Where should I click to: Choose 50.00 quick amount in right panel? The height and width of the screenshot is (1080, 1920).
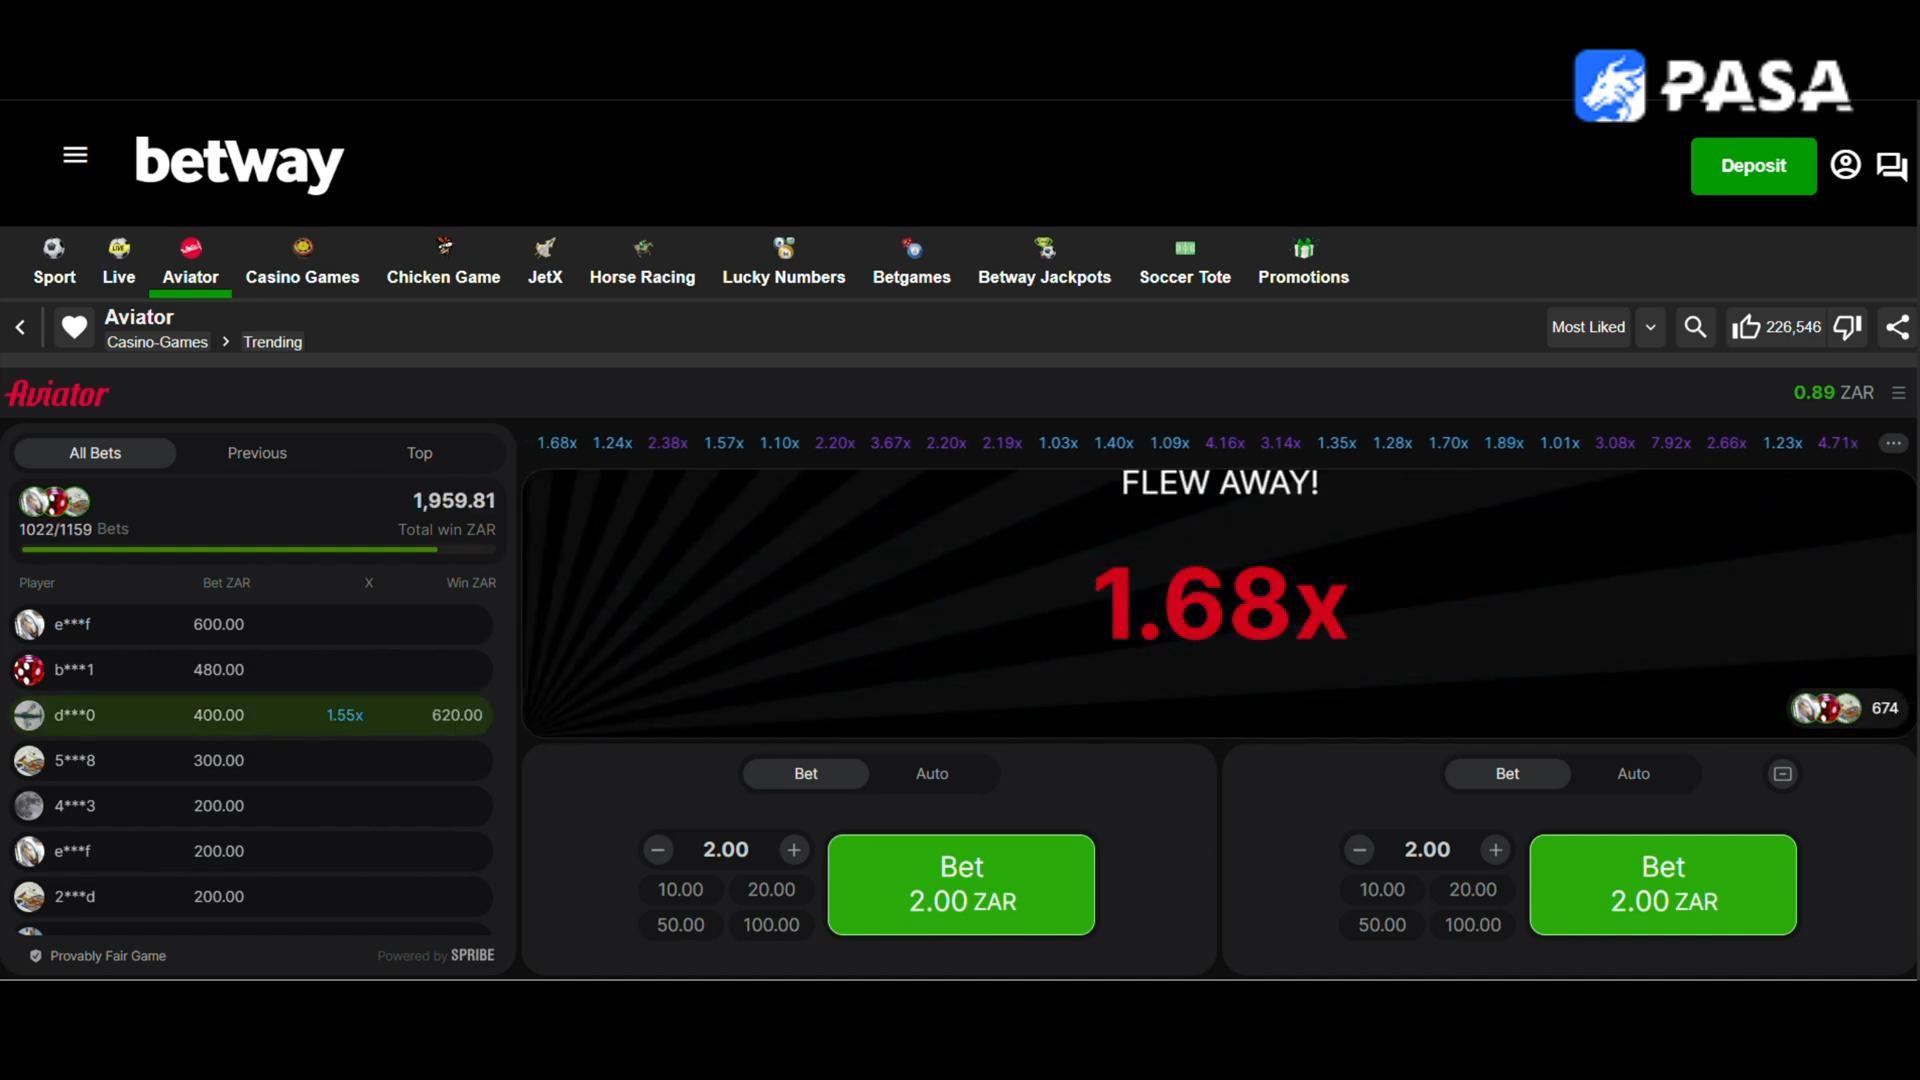[x=1382, y=925]
